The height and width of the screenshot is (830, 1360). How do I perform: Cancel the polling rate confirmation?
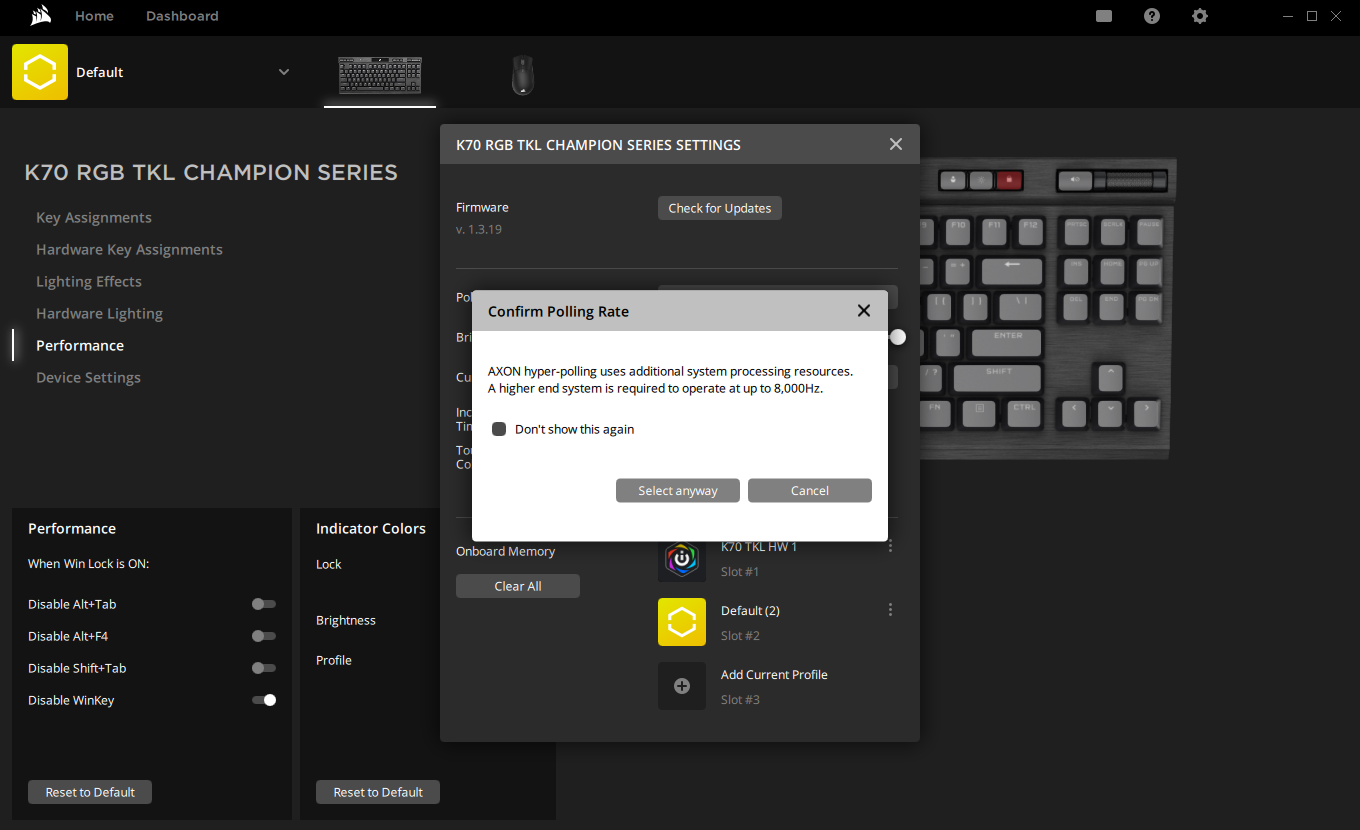810,491
